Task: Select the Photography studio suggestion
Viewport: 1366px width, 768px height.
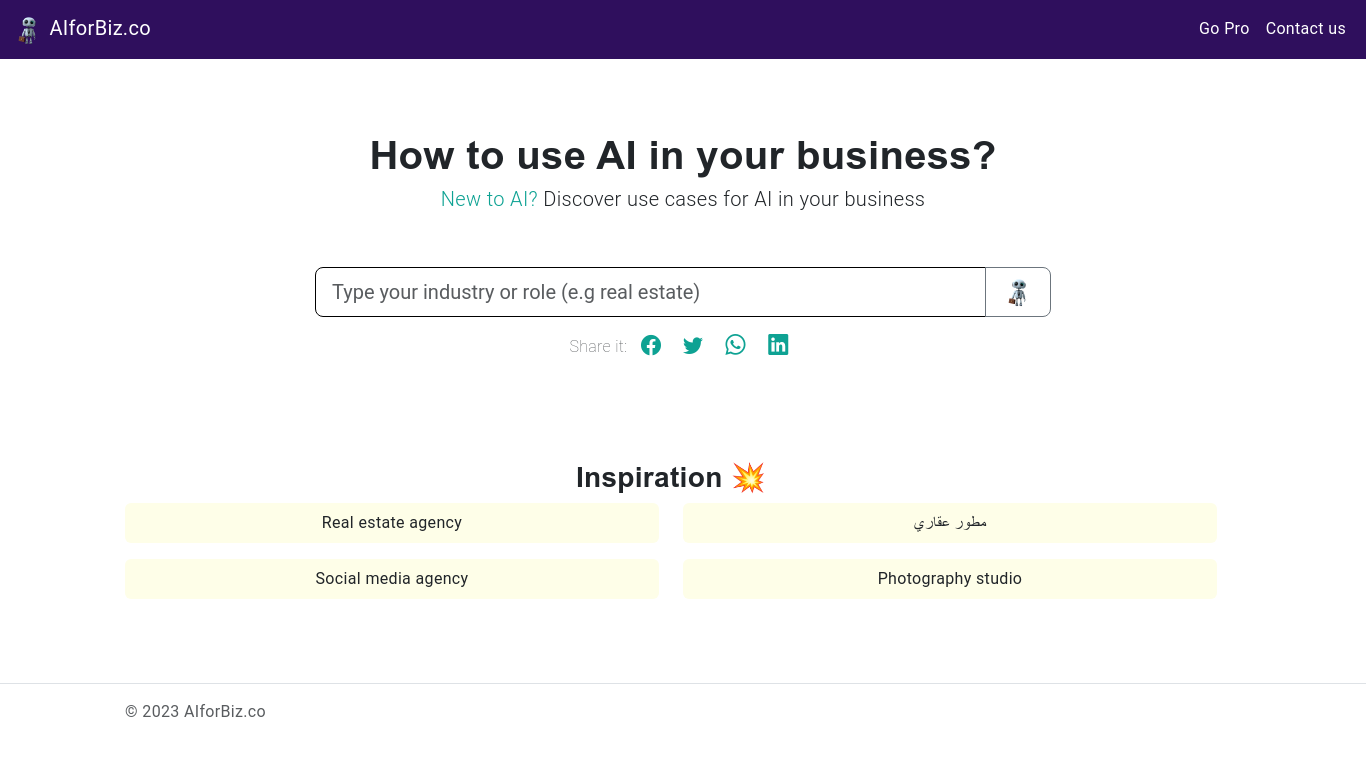Action: 949,578
